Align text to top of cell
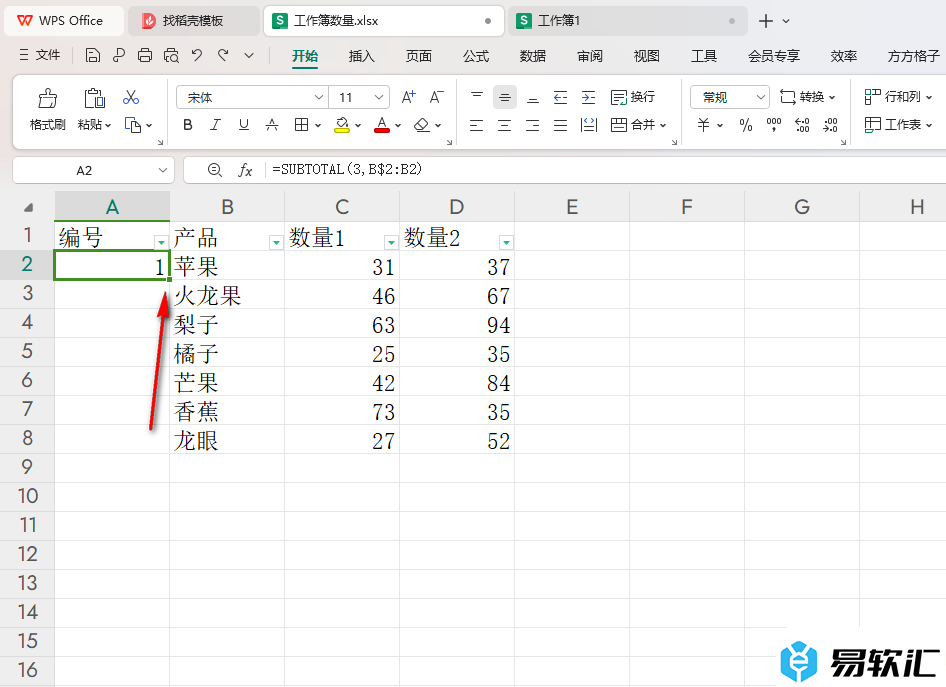 [x=477, y=97]
